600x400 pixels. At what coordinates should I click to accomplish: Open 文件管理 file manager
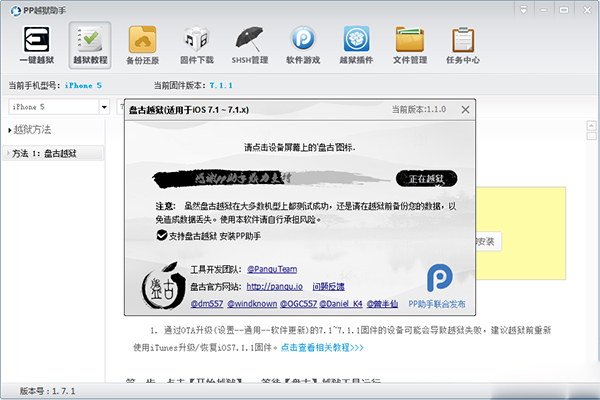click(410, 46)
